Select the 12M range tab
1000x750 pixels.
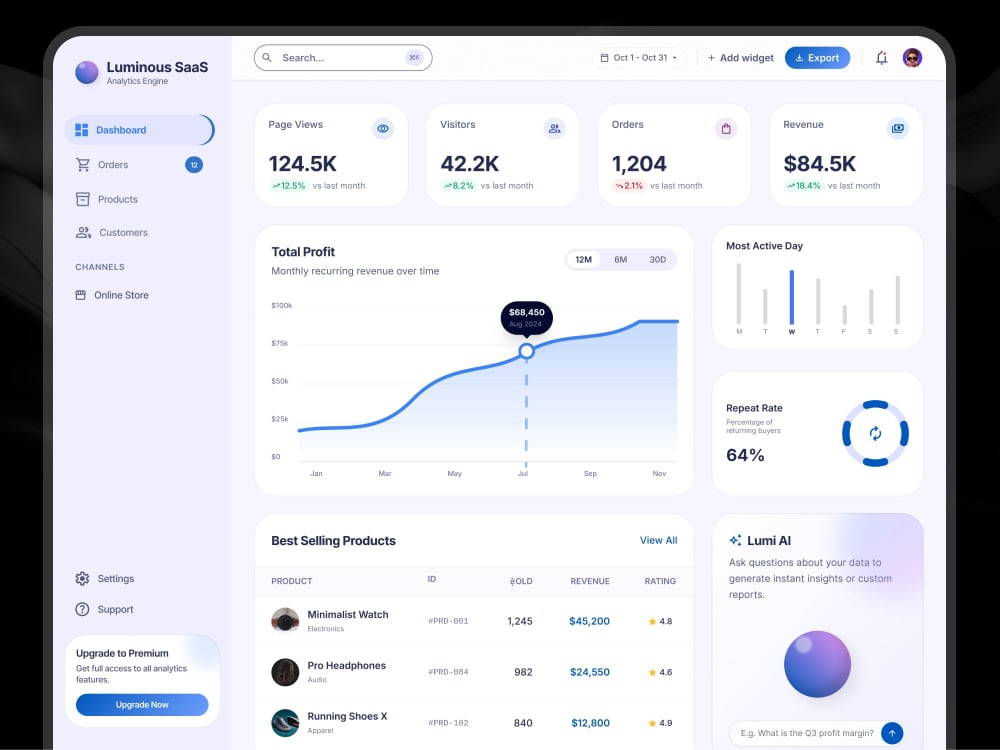[x=584, y=260]
